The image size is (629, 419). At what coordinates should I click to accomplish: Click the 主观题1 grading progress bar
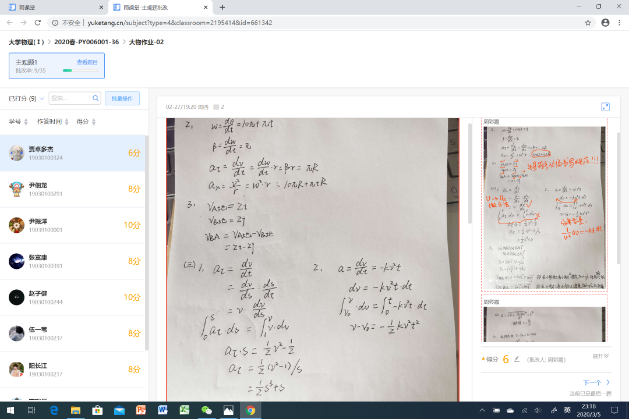(x=68, y=71)
